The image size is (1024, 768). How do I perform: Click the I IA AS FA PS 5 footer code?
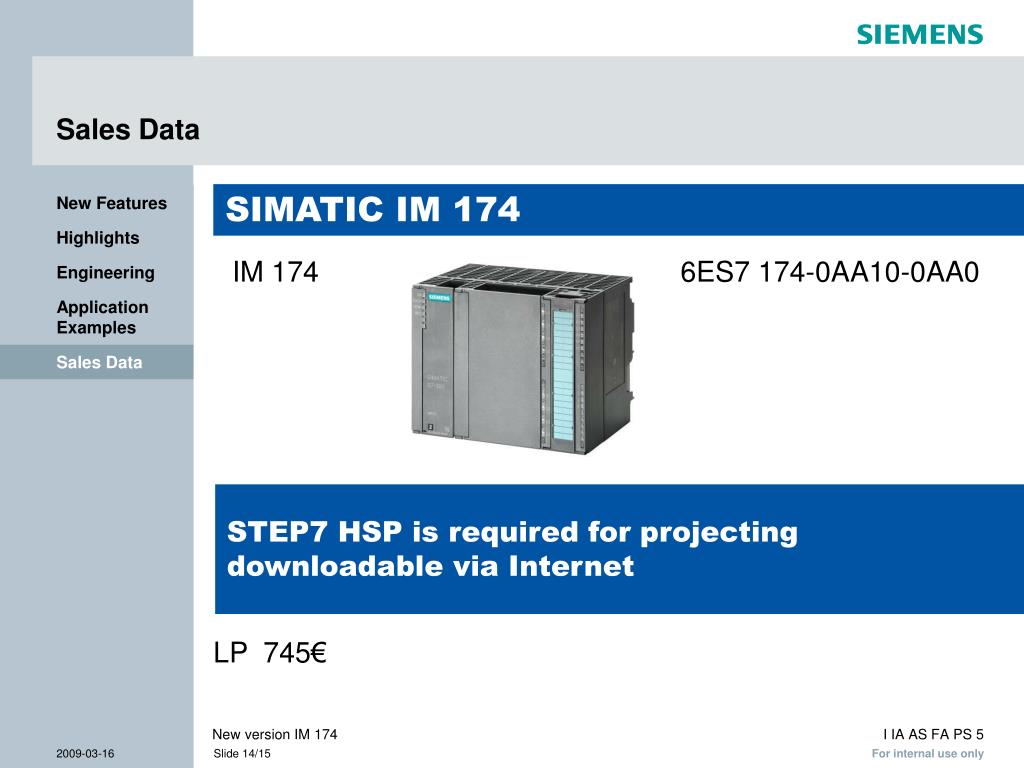click(x=933, y=734)
